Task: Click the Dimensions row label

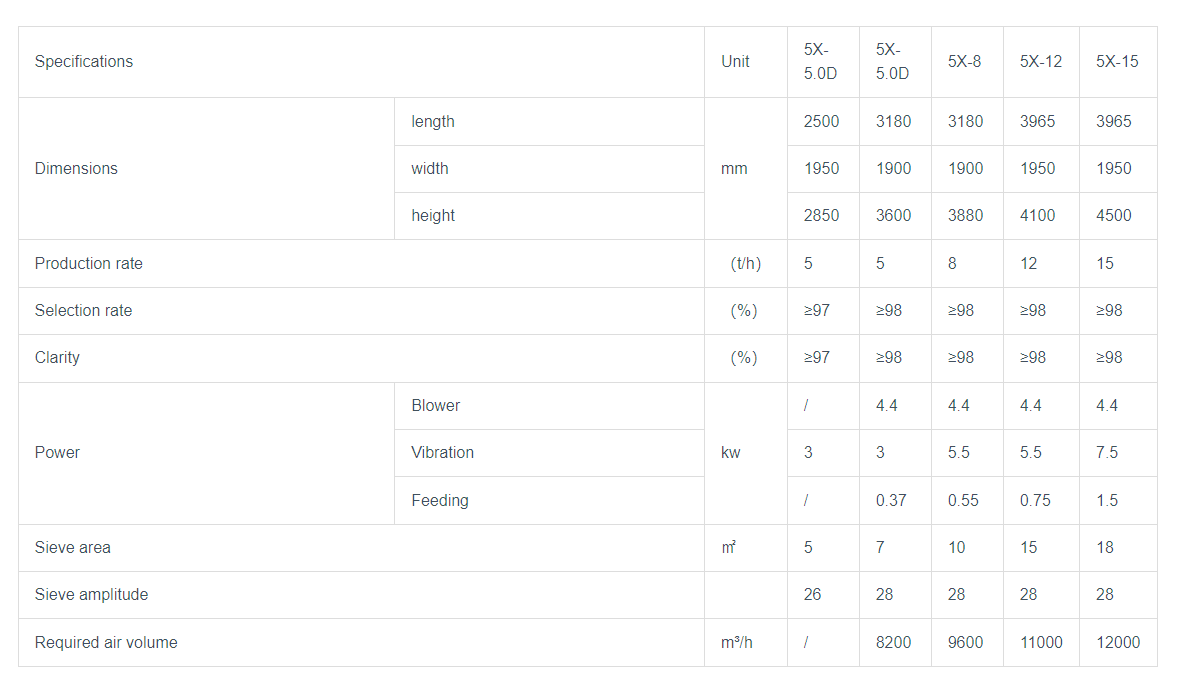Action: pyautogui.click(x=76, y=169)
